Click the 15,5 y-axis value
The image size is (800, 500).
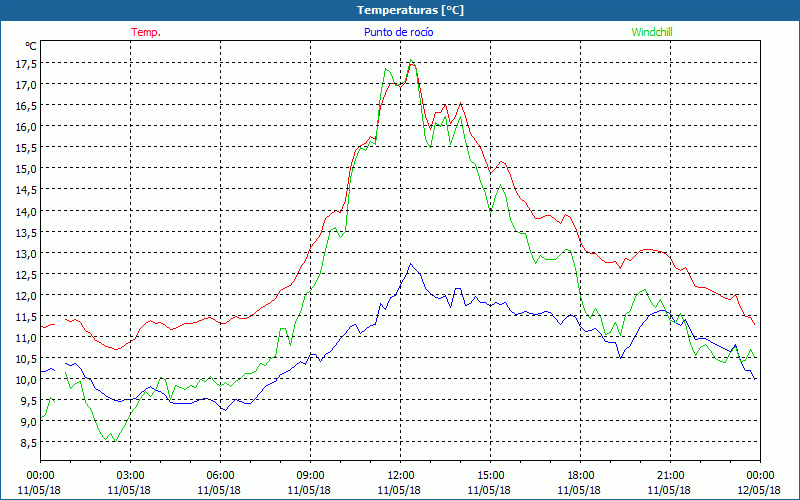[x=27, y=147]
